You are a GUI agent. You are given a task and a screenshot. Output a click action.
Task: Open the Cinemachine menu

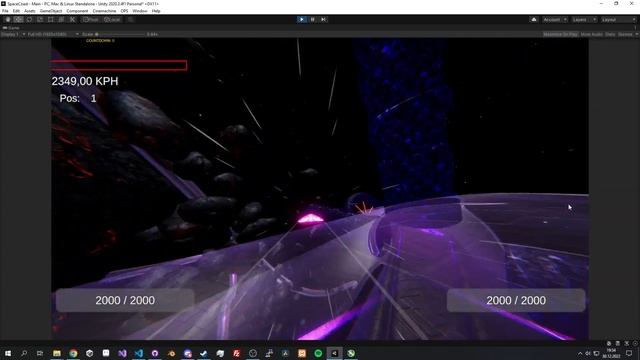click(x=104, y=11)
